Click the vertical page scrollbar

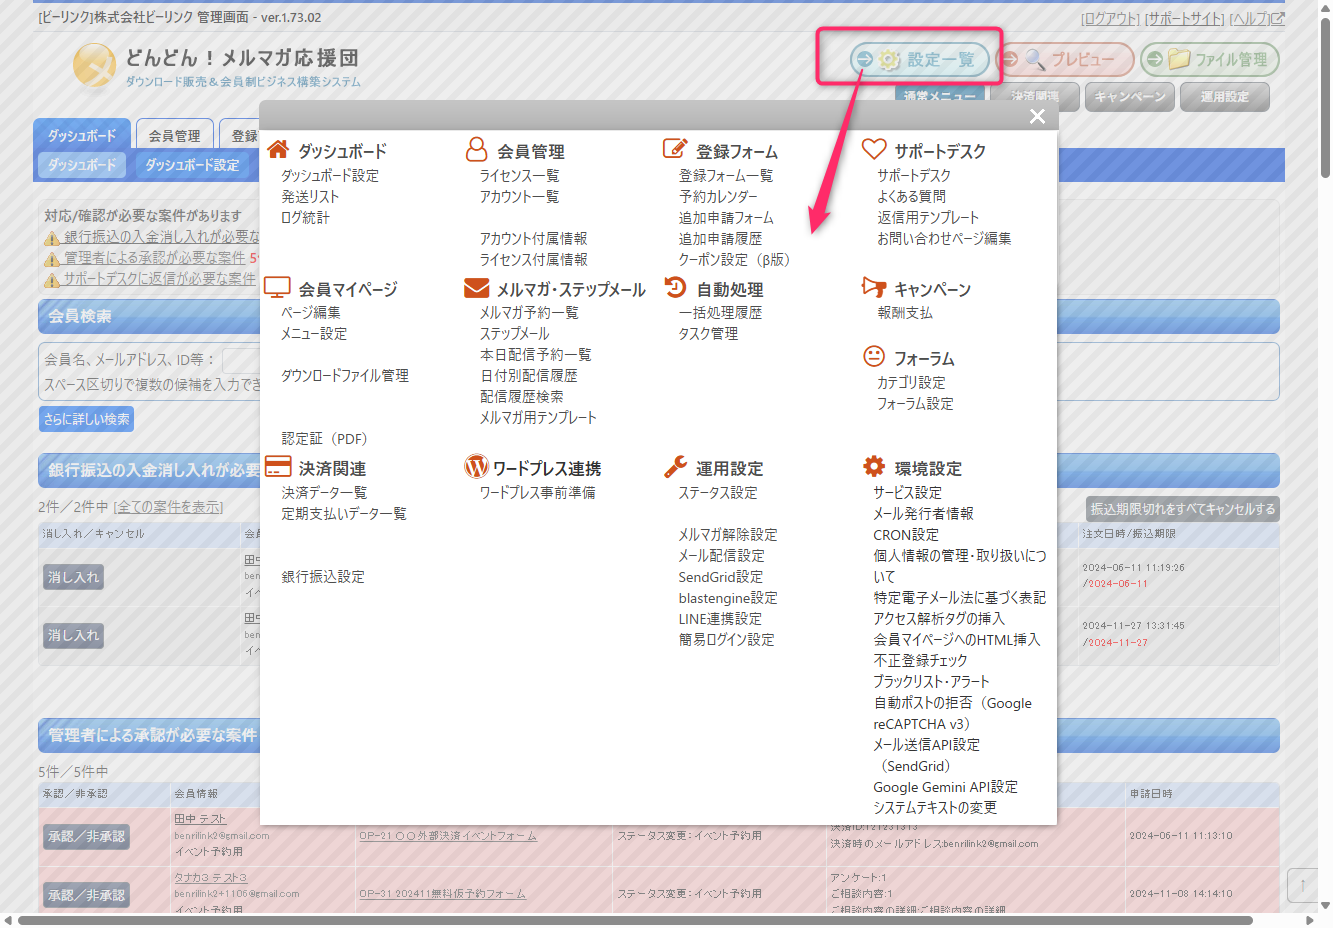click(x=1326, y=98)
